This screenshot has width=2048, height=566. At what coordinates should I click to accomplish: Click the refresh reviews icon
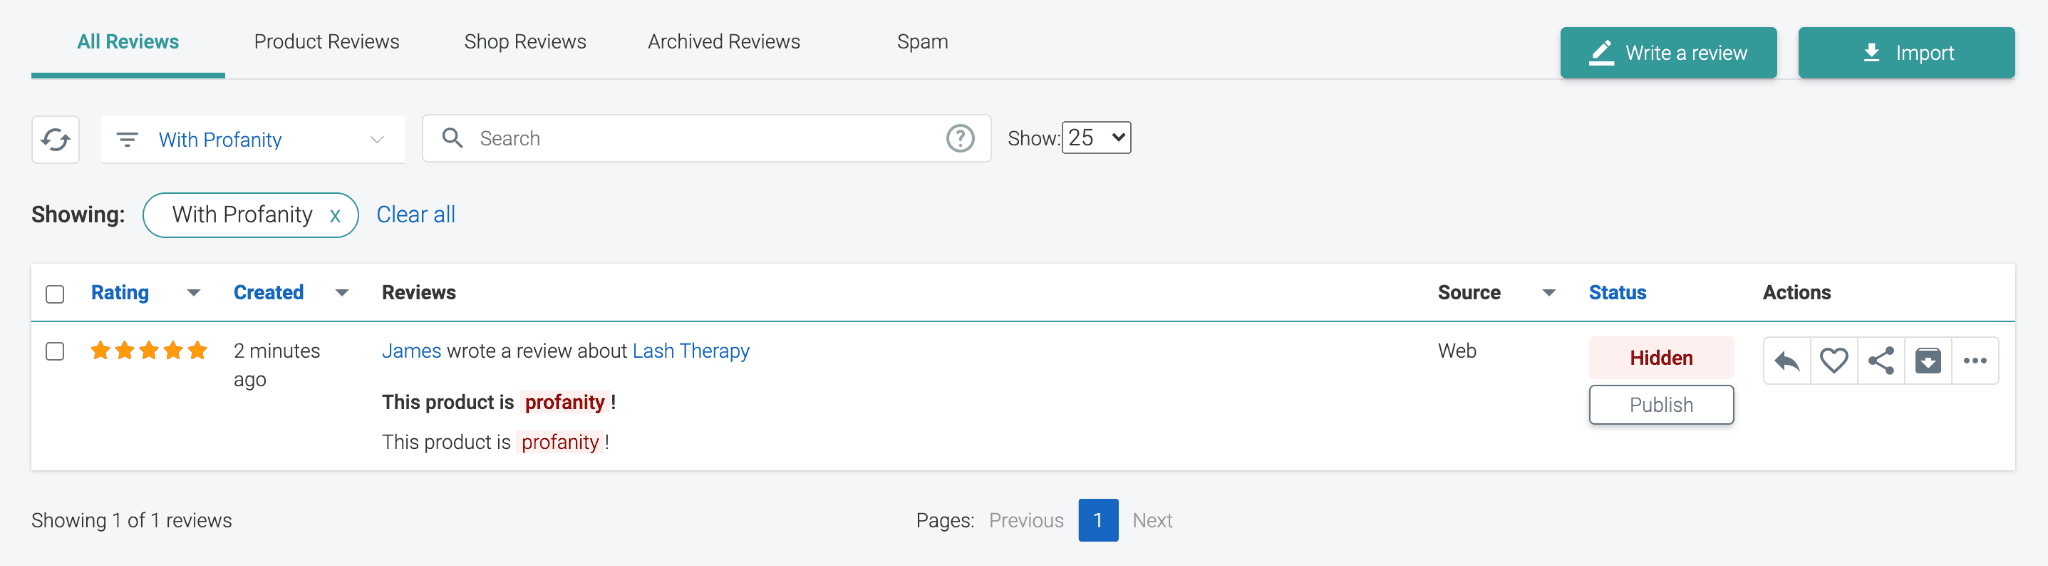pyautogui.click(x=55, y=139)
